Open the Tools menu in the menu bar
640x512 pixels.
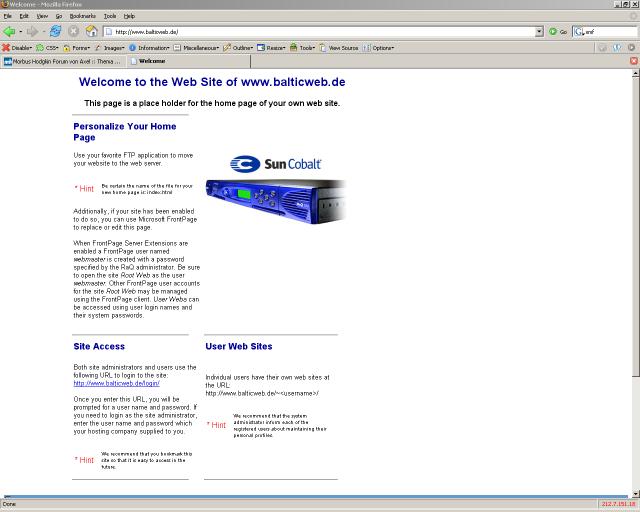pyautogui.click(x=110, y=16)
